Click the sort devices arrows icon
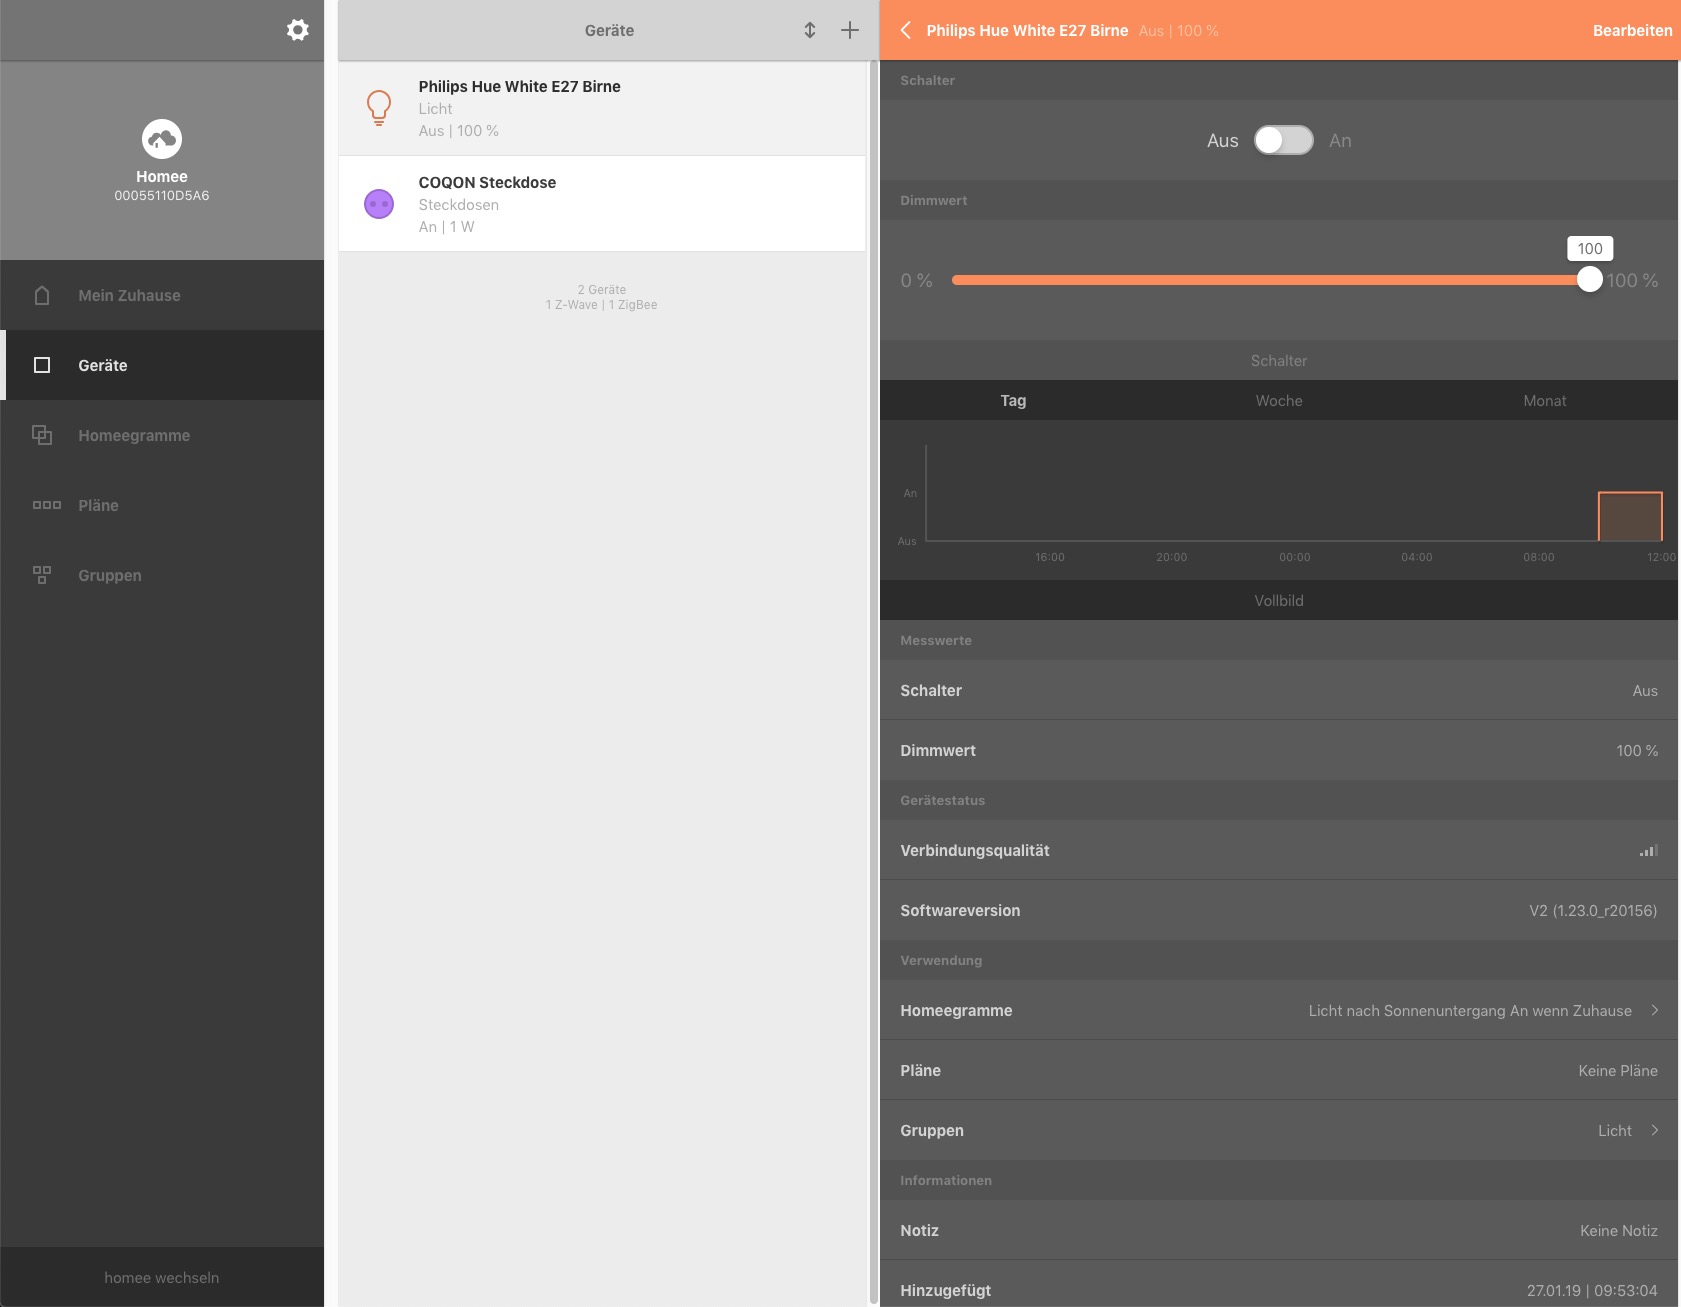 click(810, 30)
